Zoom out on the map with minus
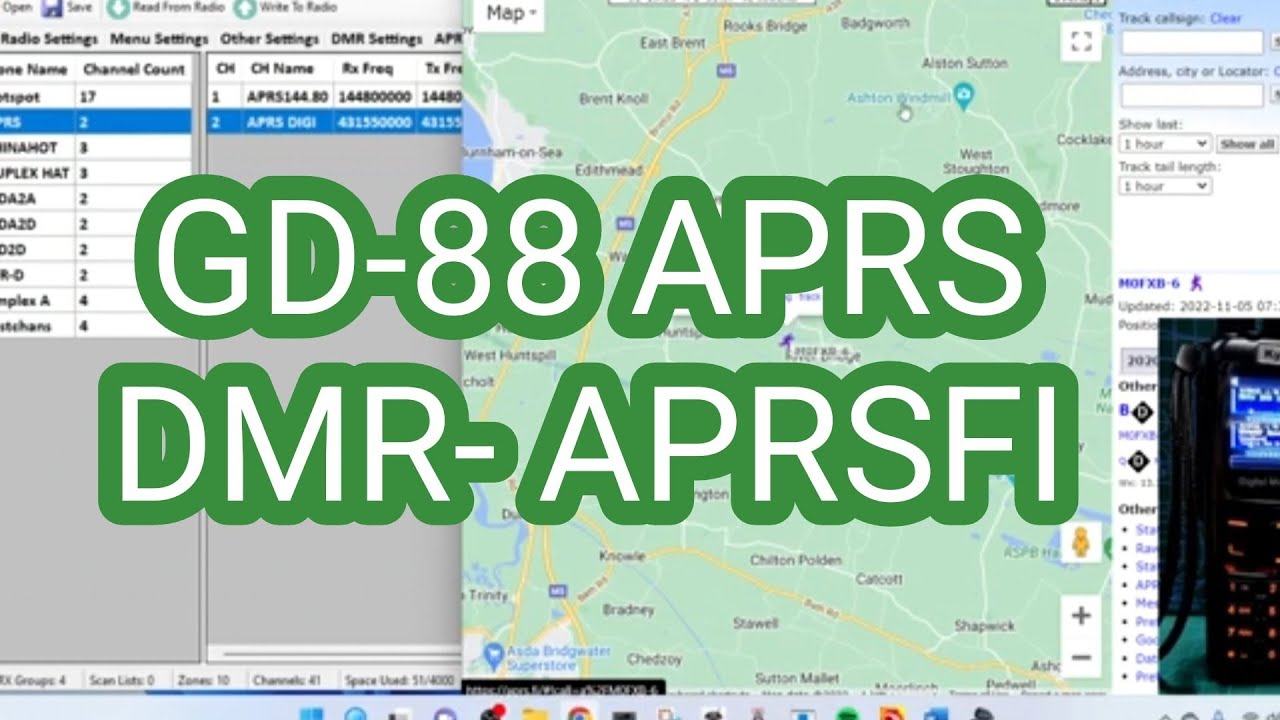The image size is (1280, 720). tap(1080, 658)
